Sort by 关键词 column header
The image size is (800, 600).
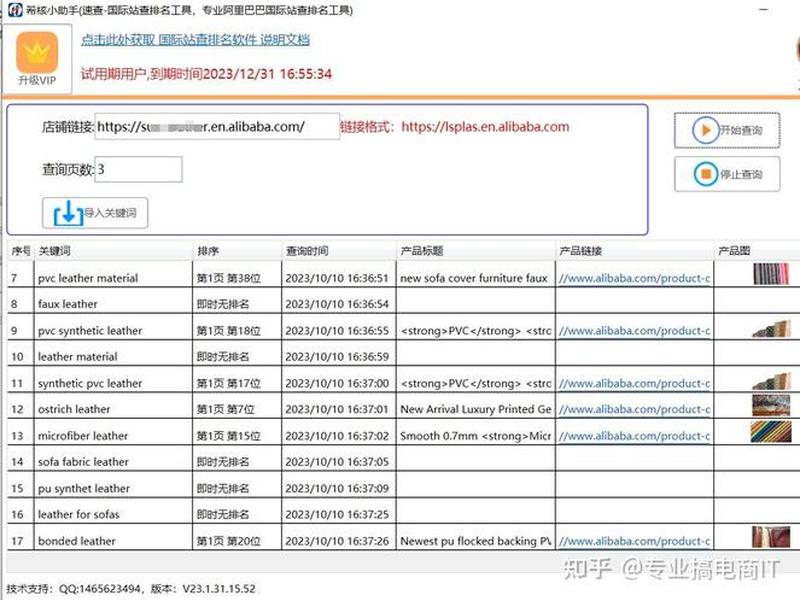(x=113, y=251)
